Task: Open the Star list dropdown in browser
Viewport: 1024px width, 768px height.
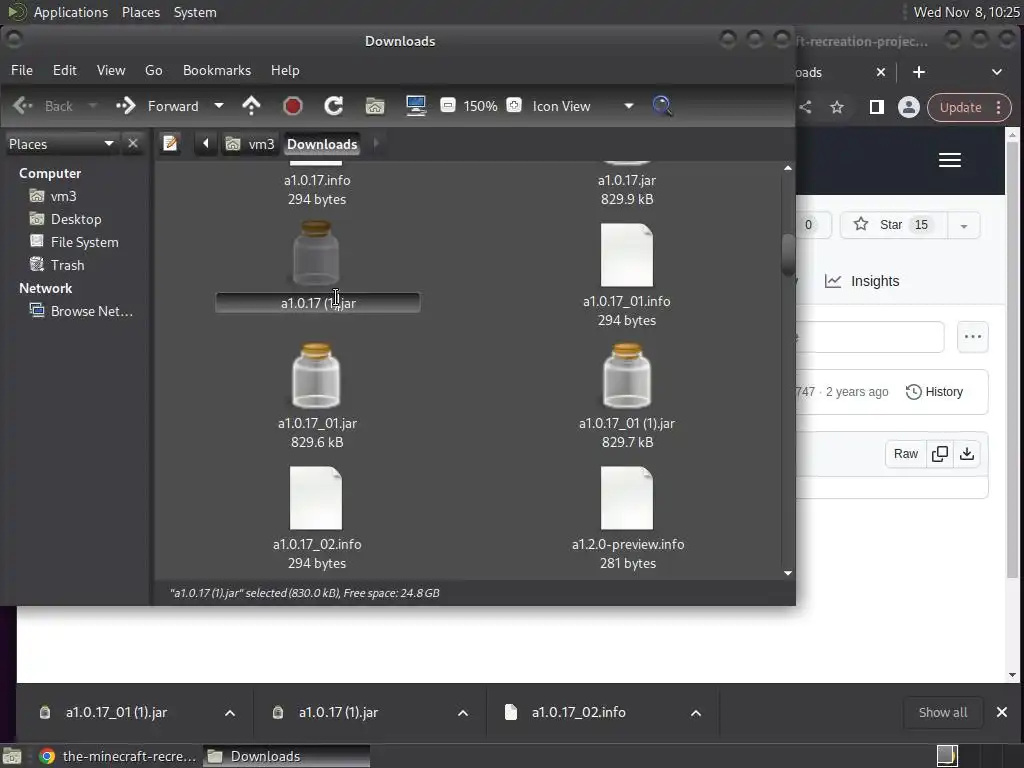Action: point(964,225)
